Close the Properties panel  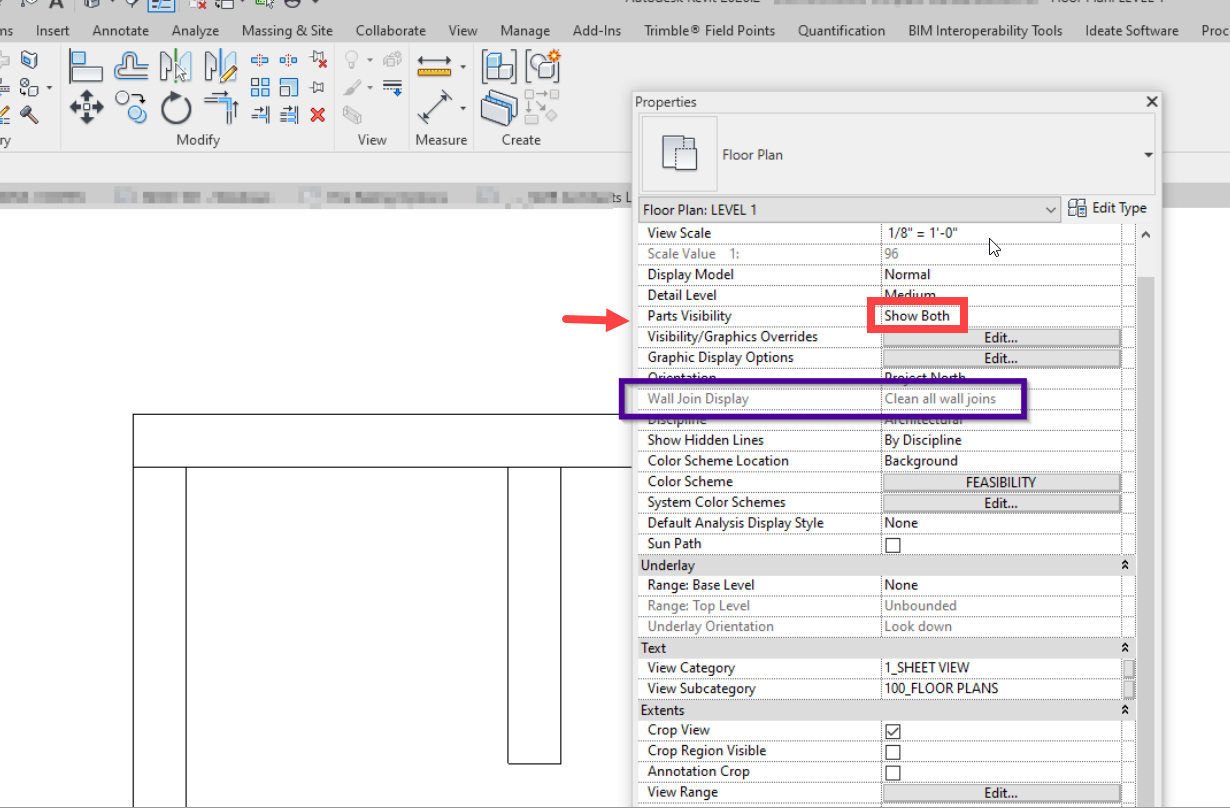(x=1151, y=102)
